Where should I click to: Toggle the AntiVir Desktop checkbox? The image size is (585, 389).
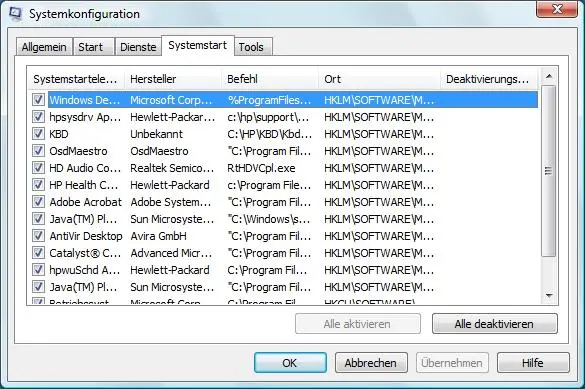tap(38, 236)
